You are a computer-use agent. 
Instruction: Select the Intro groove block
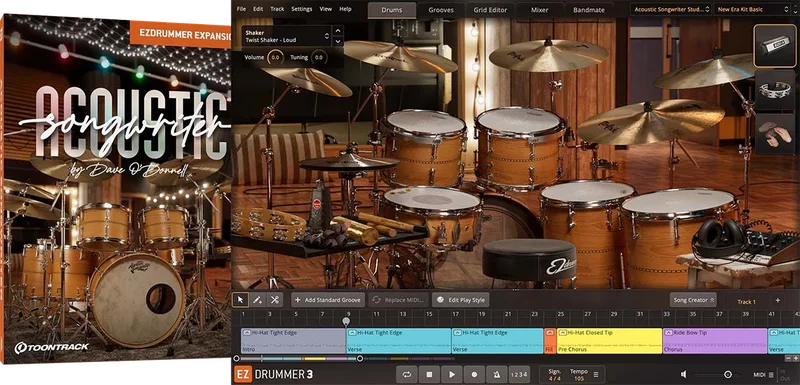coord(293,341)
